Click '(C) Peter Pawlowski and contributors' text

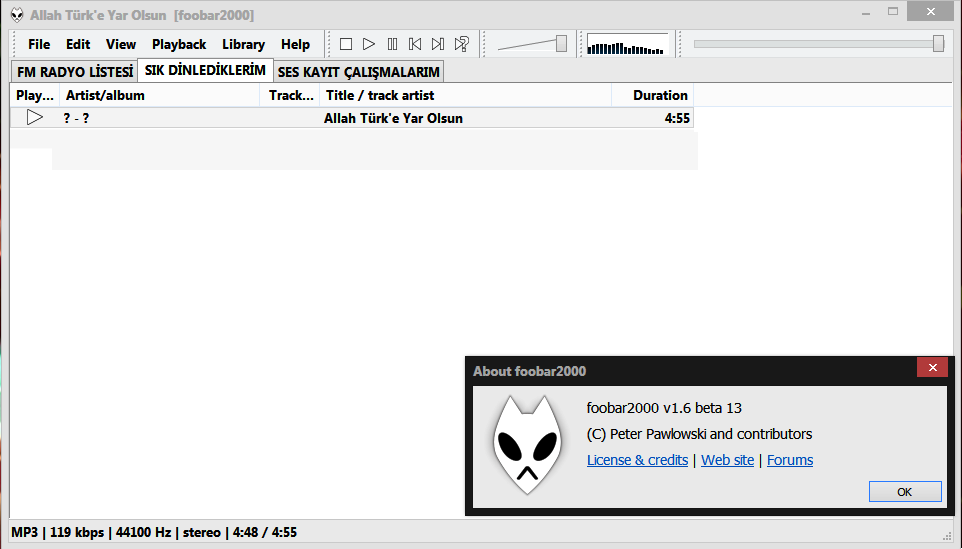699,434
